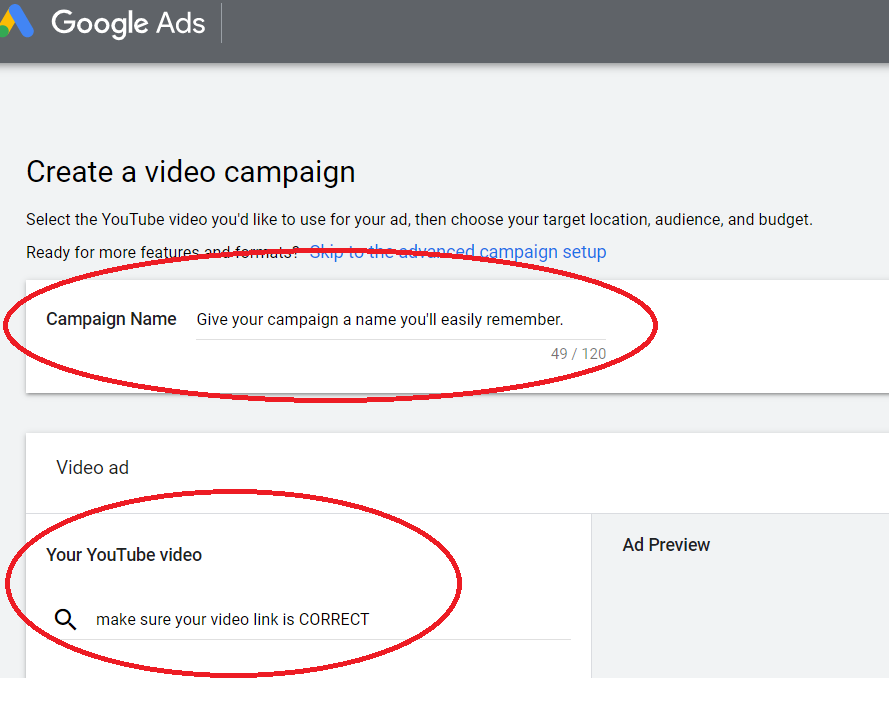The width and height of the screenshot is (889, 706).
Task: Click the Campaign Name label
Action: [x=111, y=319]
